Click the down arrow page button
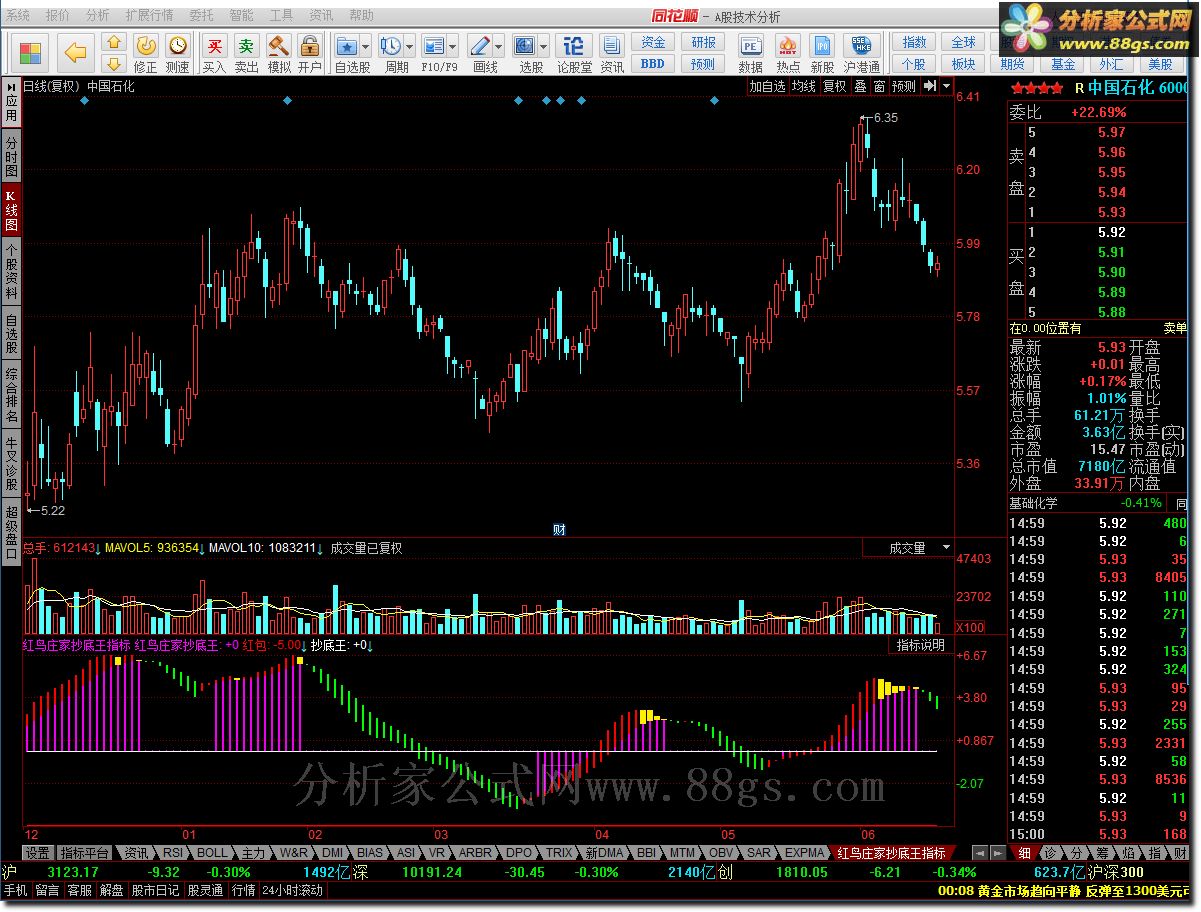Image resolution: width=1201 pixels, height=912 pixels. click(114, 63)
